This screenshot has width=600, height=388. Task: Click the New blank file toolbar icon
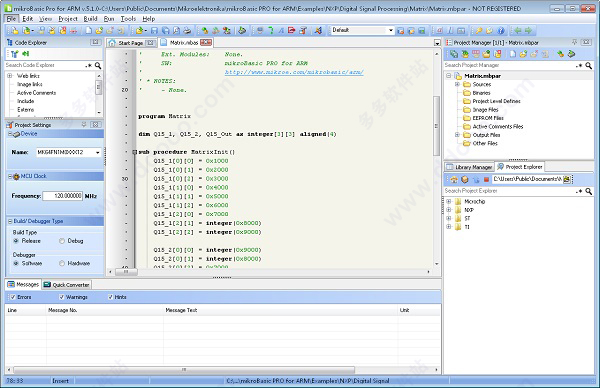pos(88,30)
